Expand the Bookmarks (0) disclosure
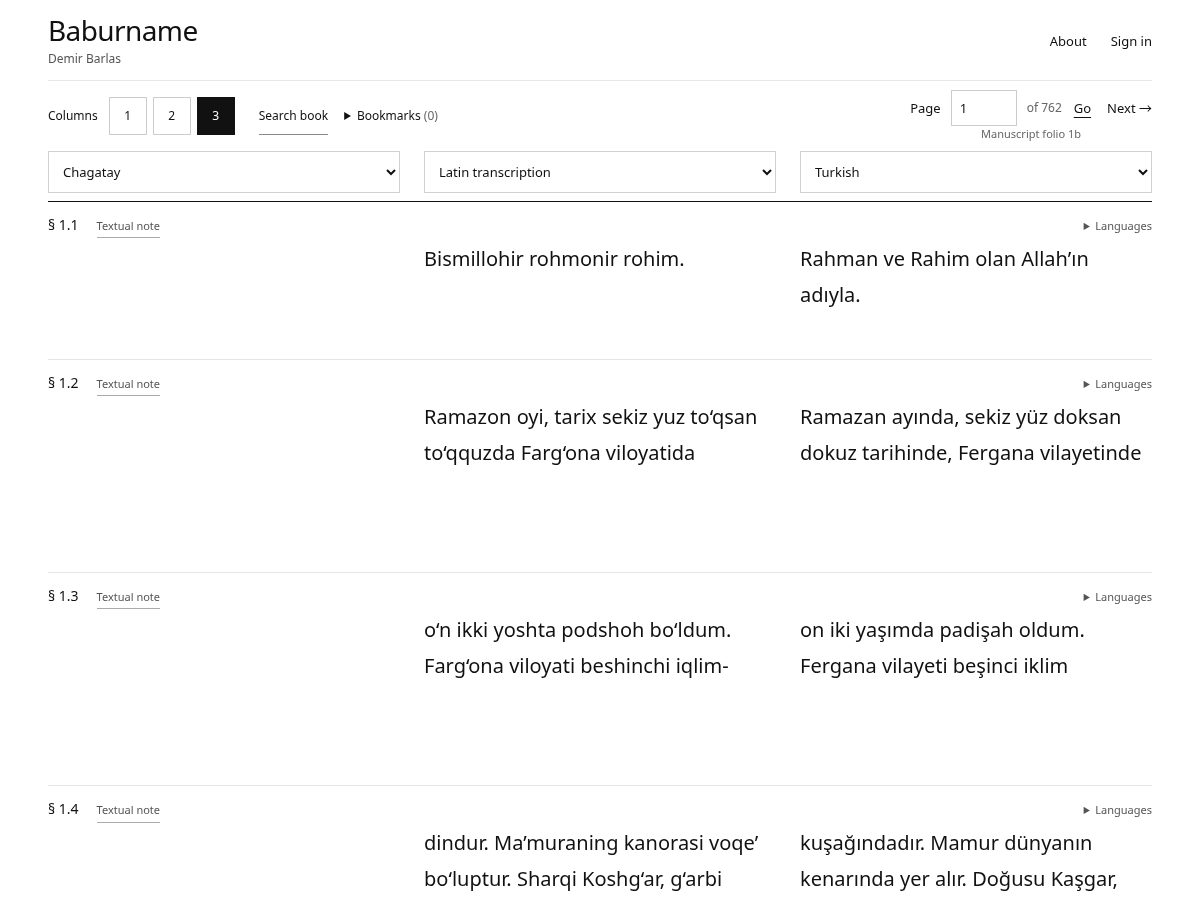 click(391, 116)
